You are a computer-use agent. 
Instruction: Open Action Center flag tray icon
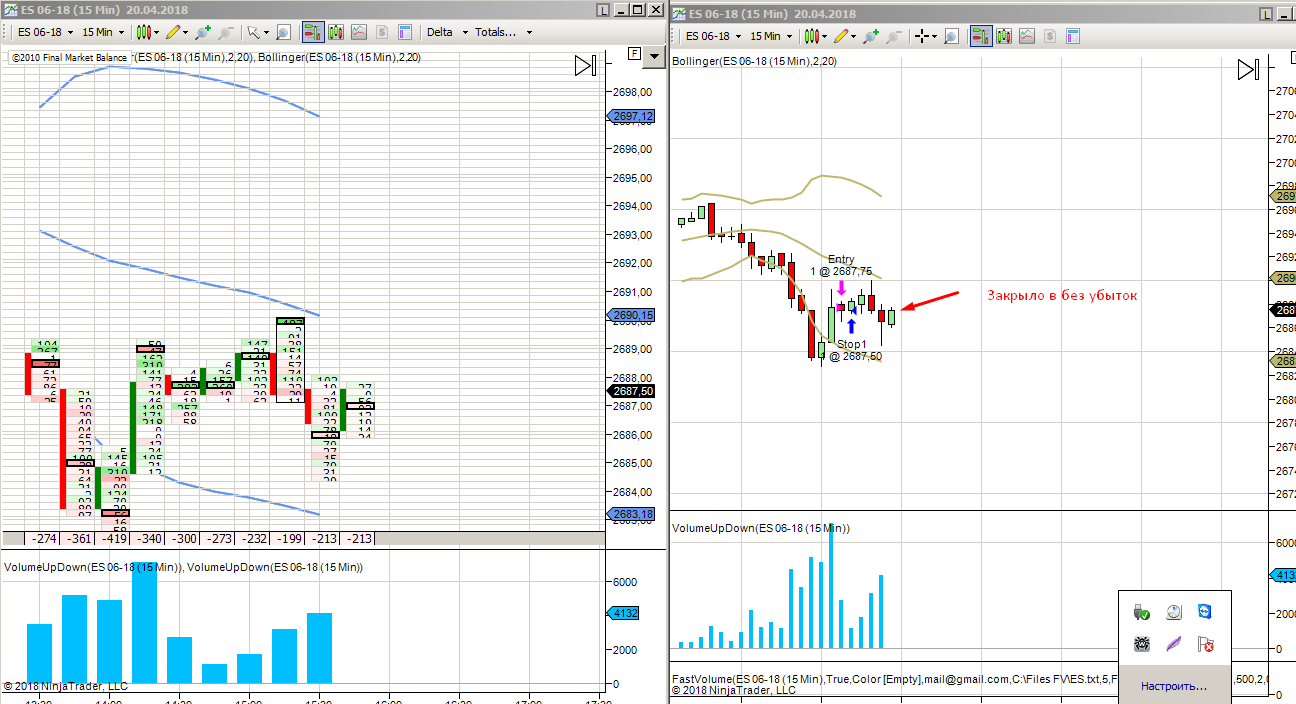[x=1206, y=644]
